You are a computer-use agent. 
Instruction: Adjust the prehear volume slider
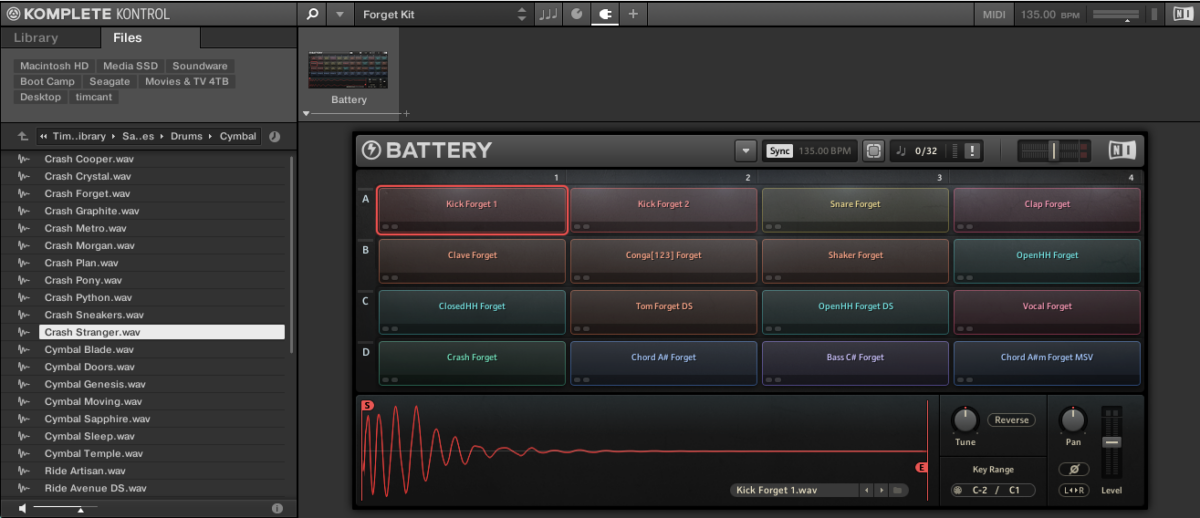click(65, 509)
